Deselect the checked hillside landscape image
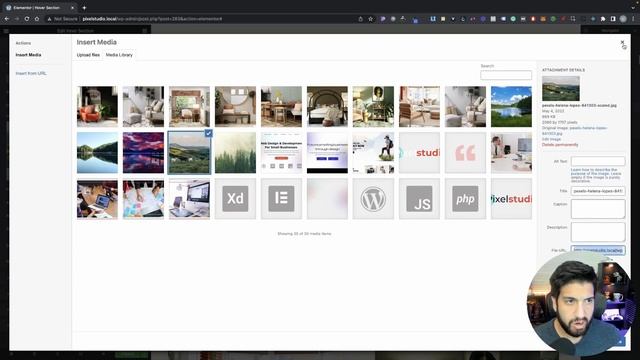This screenshot has height=360, width=640. click(x=209, y=133)
